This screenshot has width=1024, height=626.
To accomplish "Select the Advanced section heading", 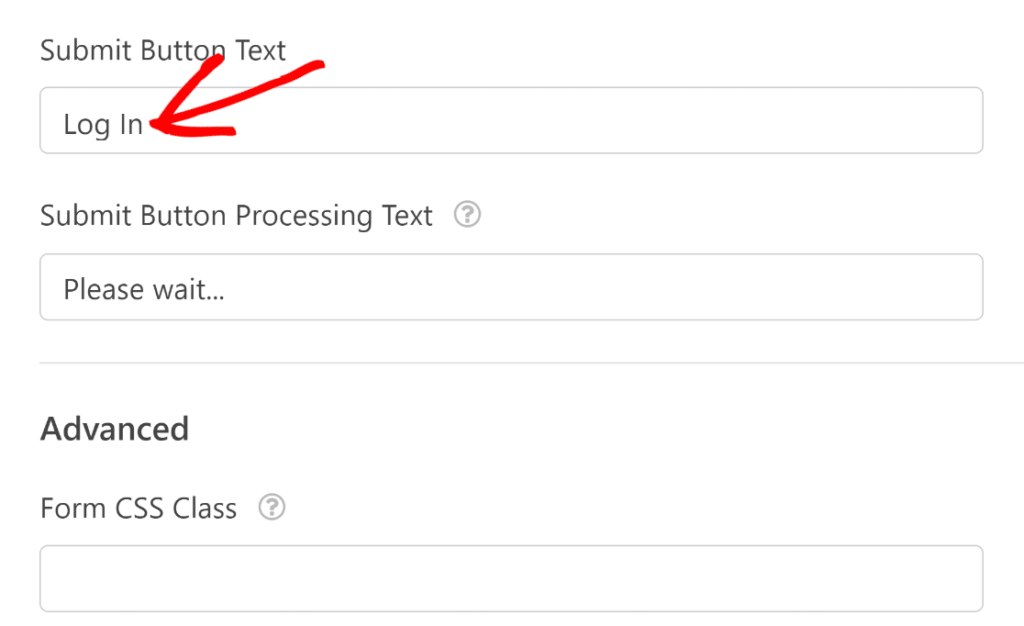I will click(114, 429).
